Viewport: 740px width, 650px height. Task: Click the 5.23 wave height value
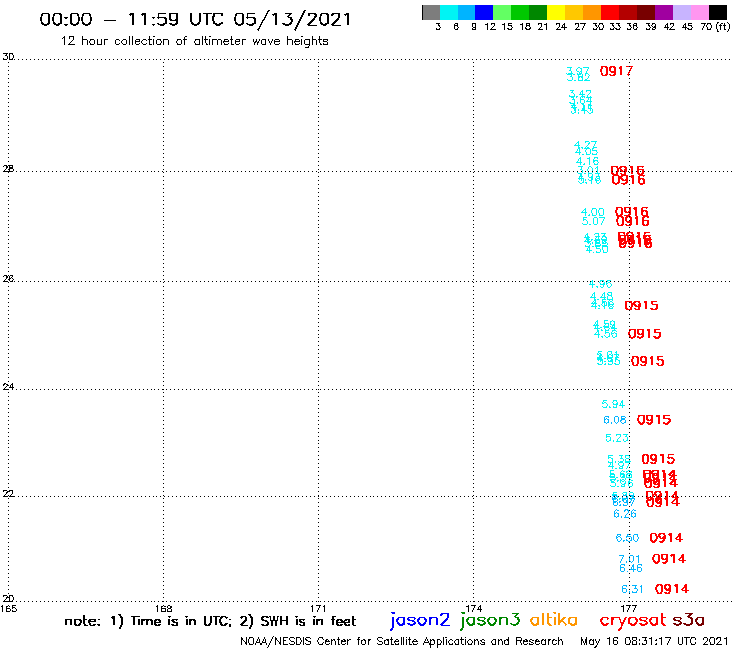point(617,438)
